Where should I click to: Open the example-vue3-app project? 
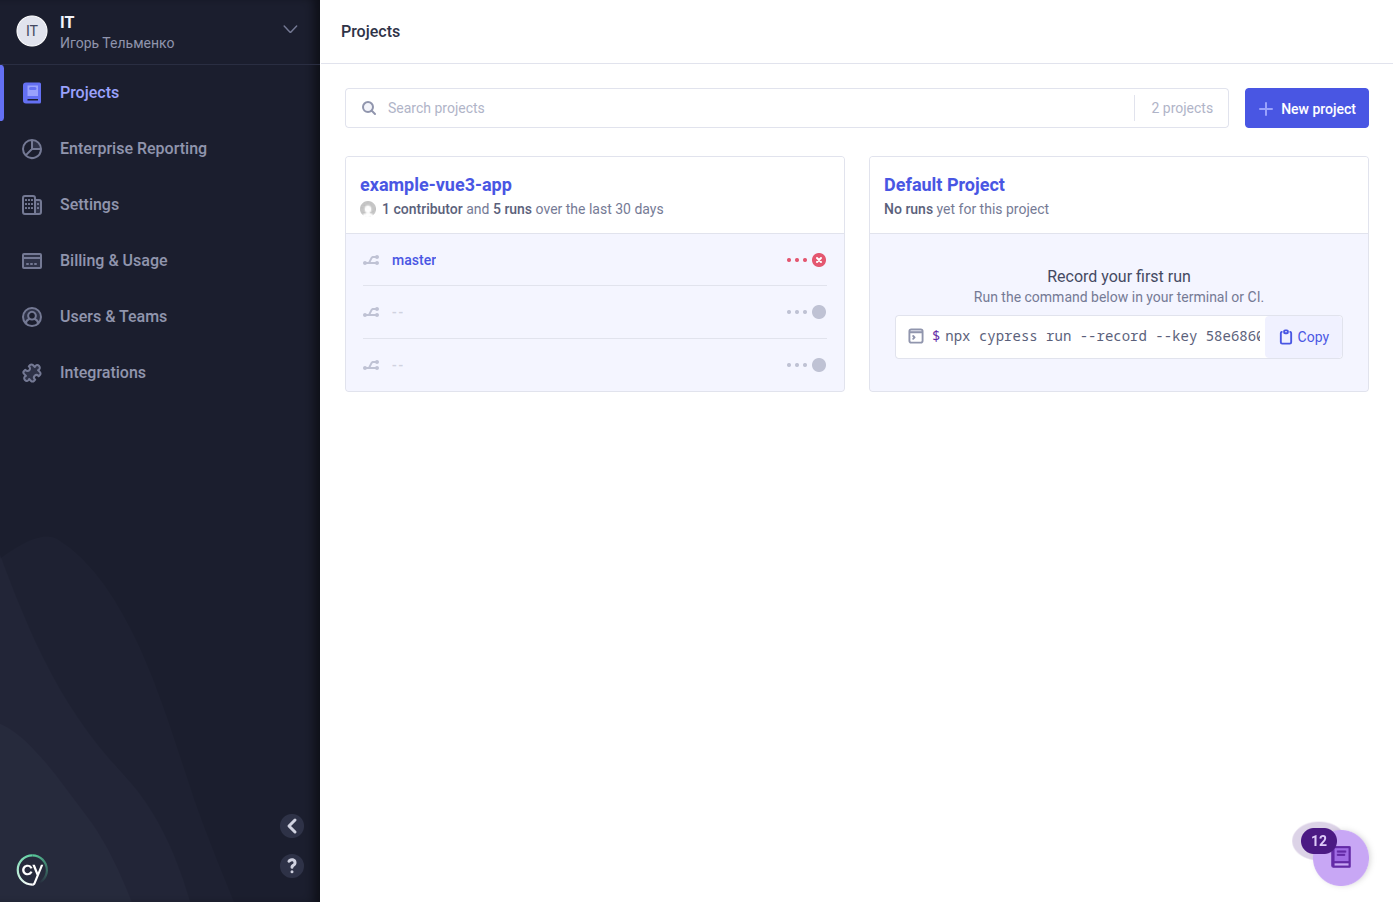(436, 185)
